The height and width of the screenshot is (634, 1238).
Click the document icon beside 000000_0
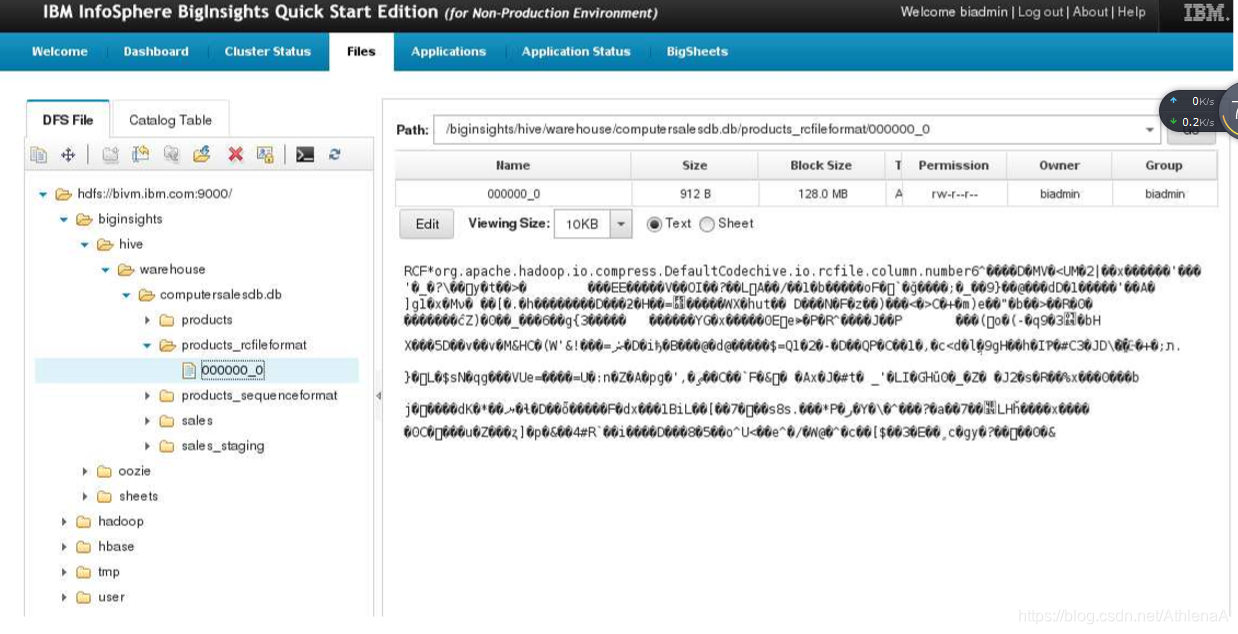(189, 370)
